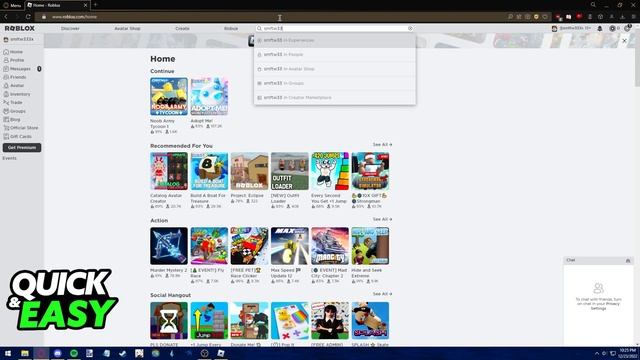
Task: Open the notifications bell
Action: click(600, 29)
